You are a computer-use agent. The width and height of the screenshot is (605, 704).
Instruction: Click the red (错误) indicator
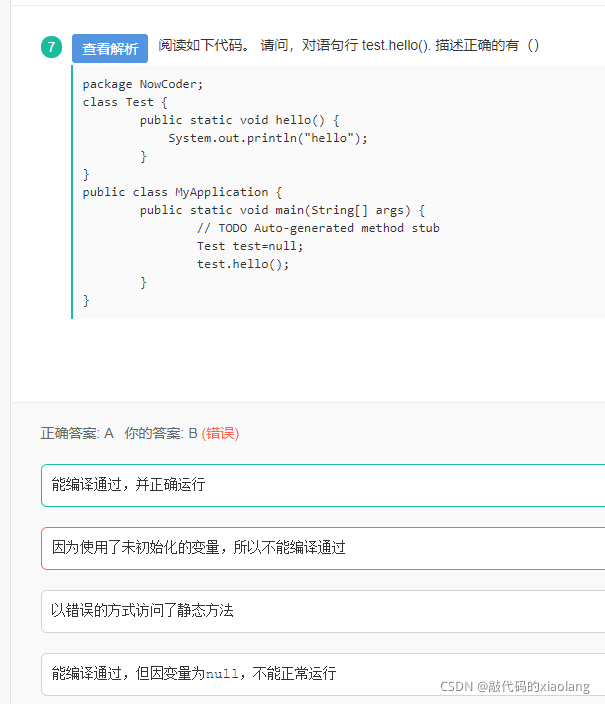220,433
